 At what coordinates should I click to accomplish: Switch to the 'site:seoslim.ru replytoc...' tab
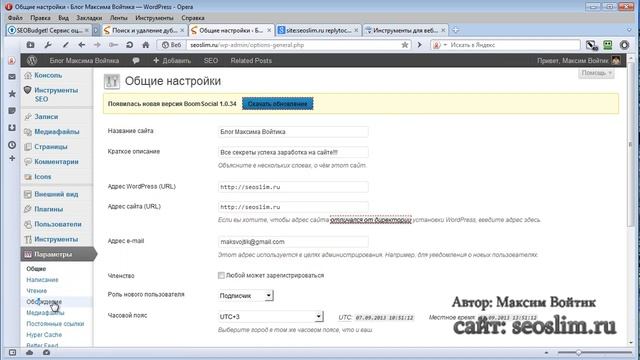point(318,30)
